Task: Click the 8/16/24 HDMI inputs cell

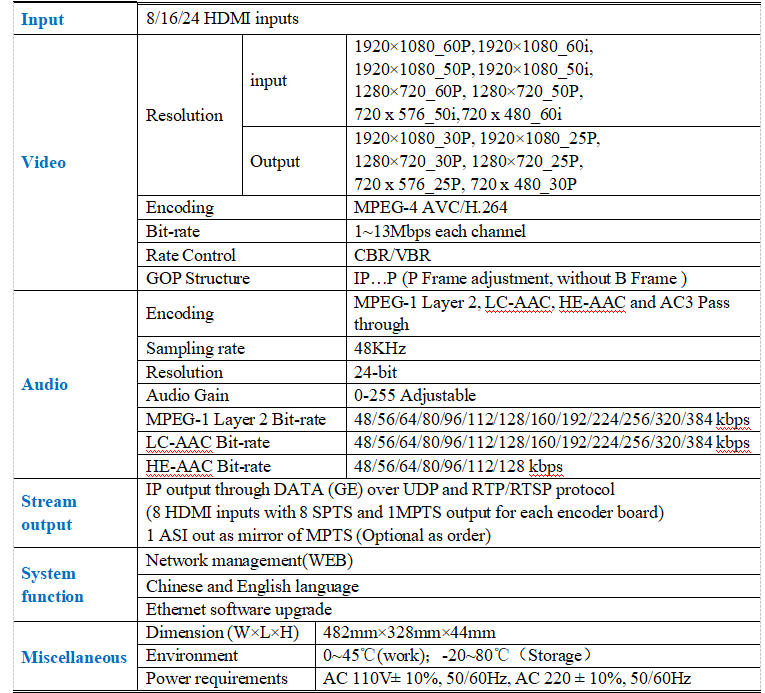Action: (222, 19)
